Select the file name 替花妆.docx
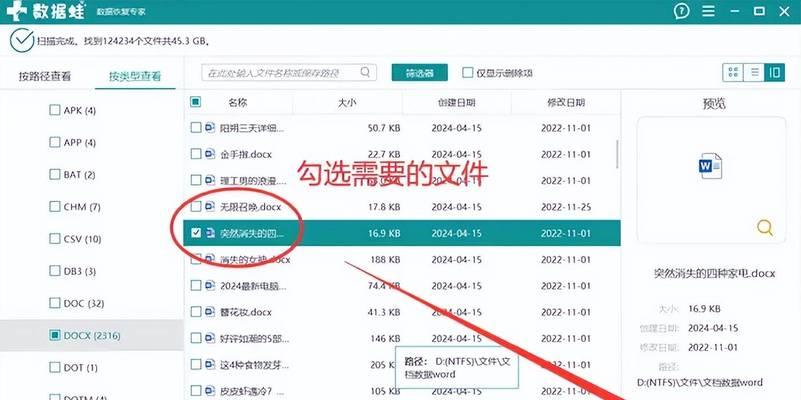The height and width of the screenshot is (400, 801). pos(246,312)
